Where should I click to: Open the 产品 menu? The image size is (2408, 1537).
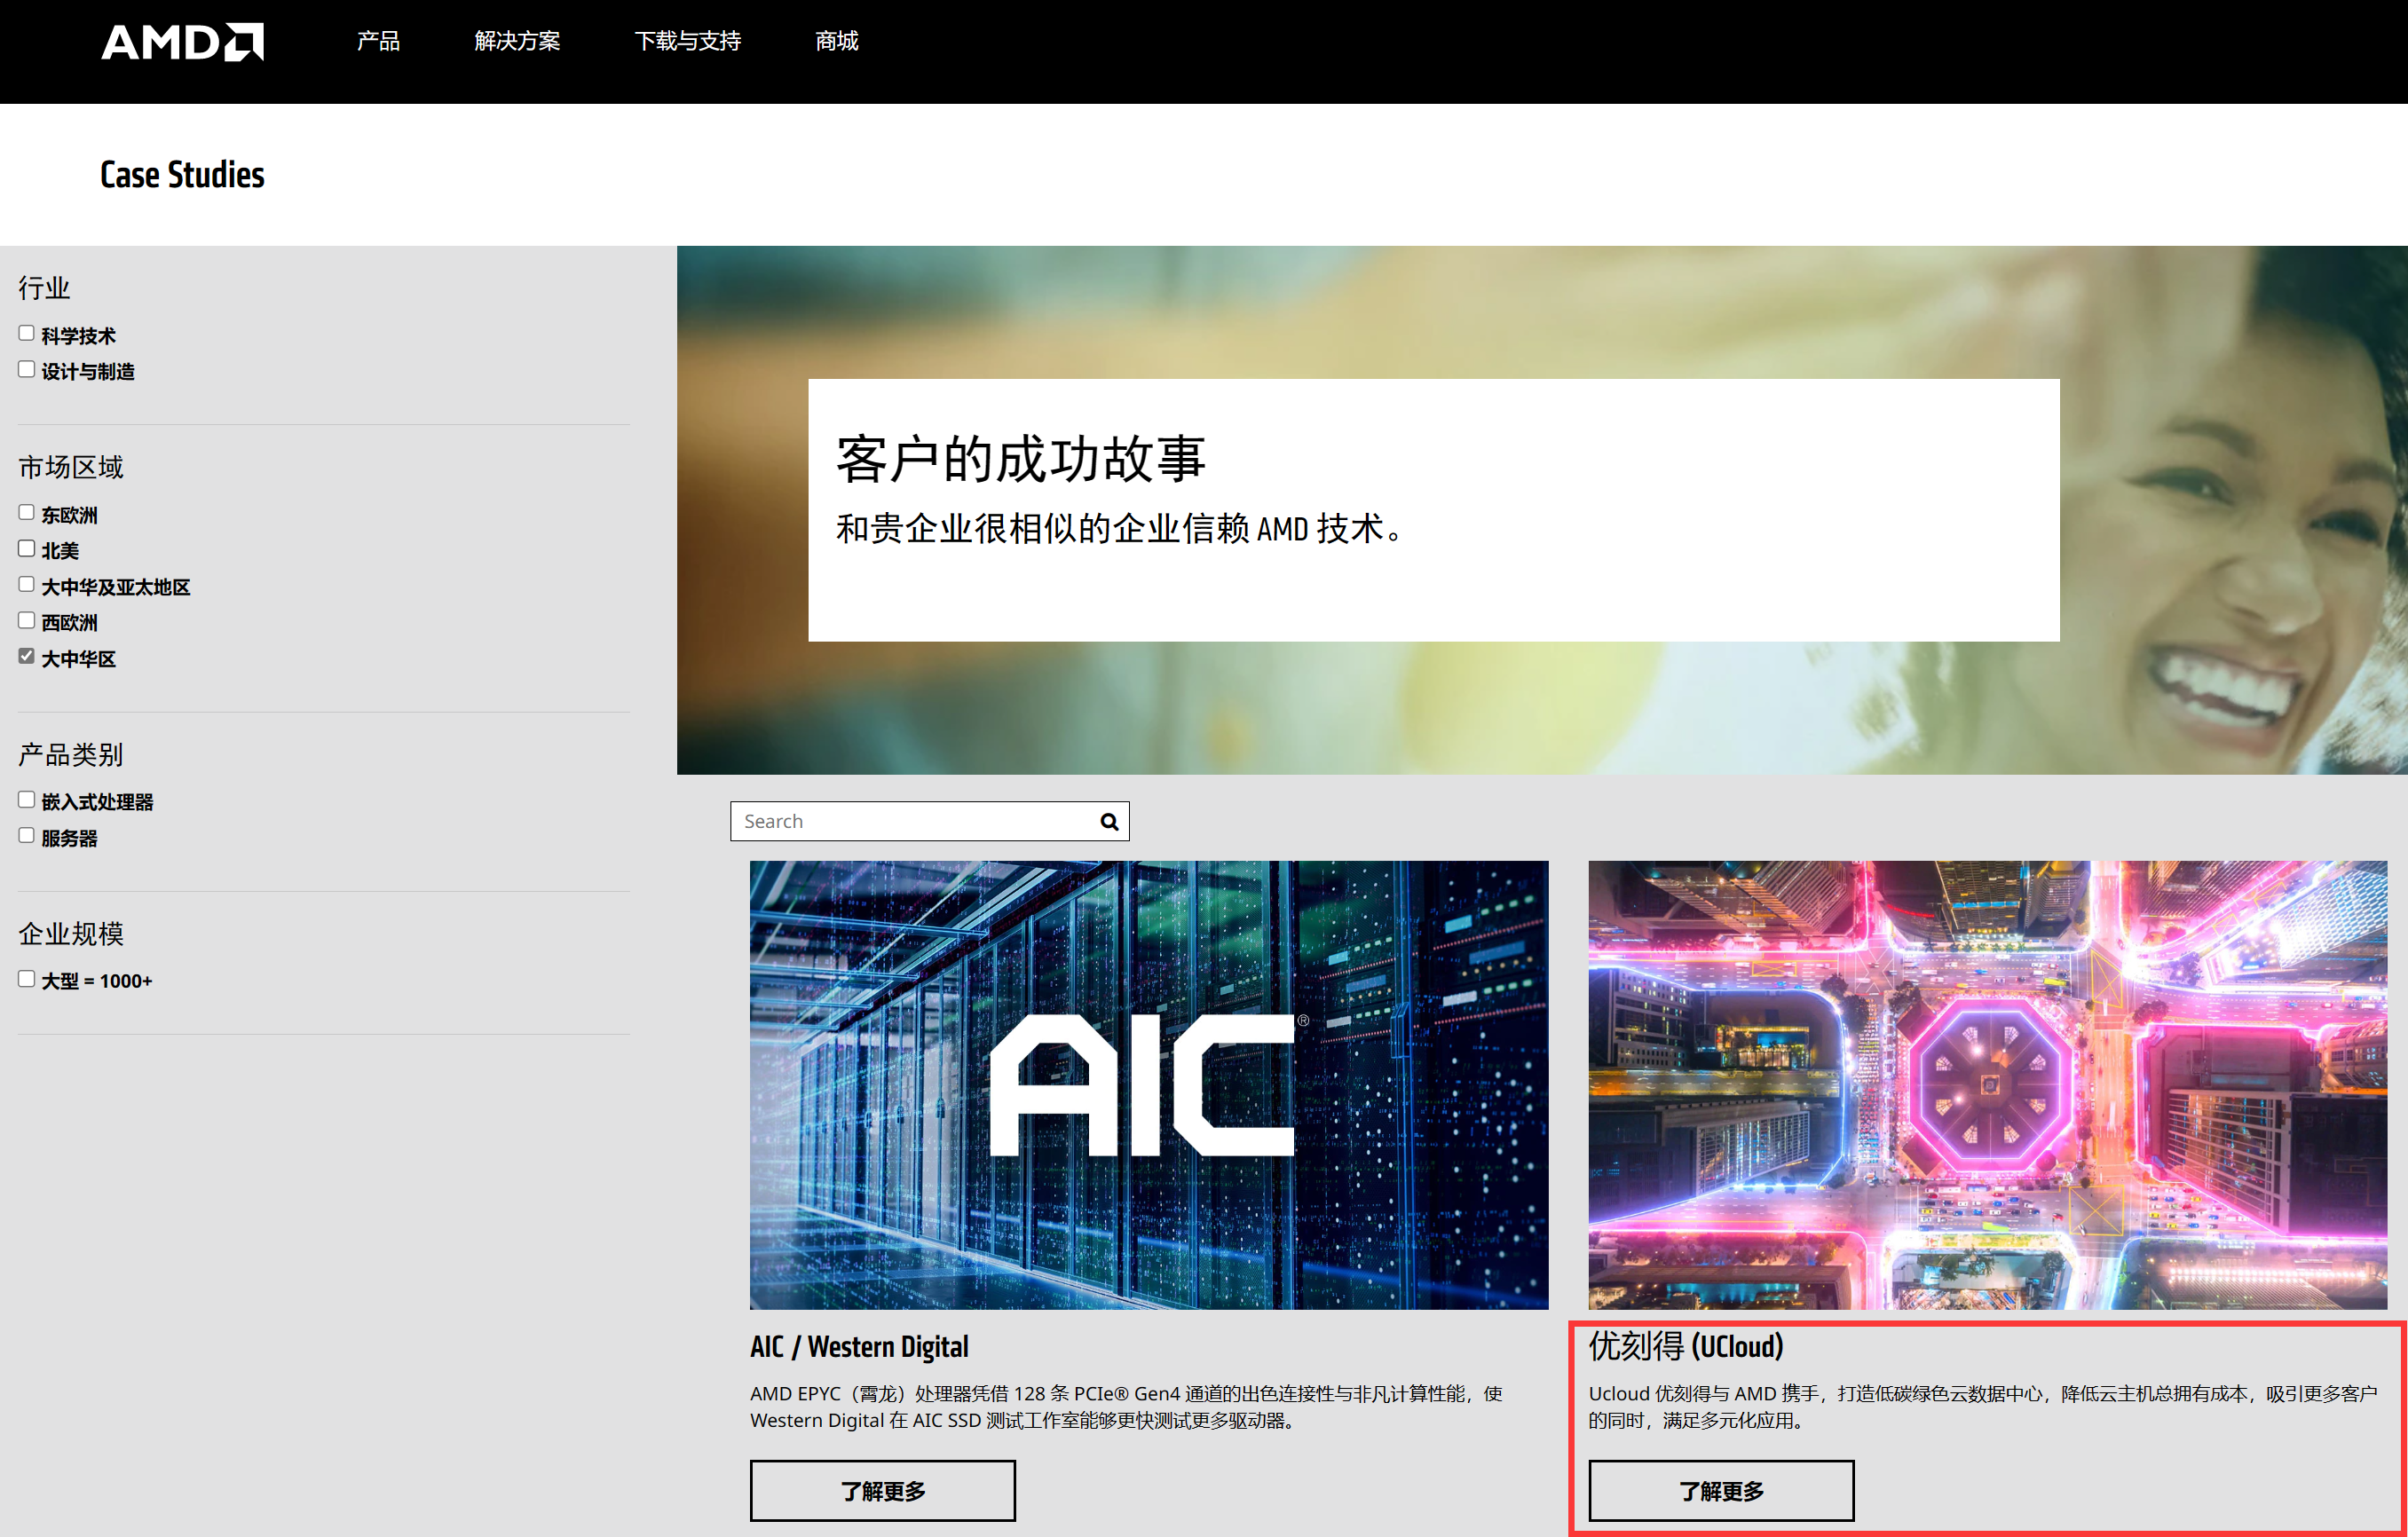377,41
